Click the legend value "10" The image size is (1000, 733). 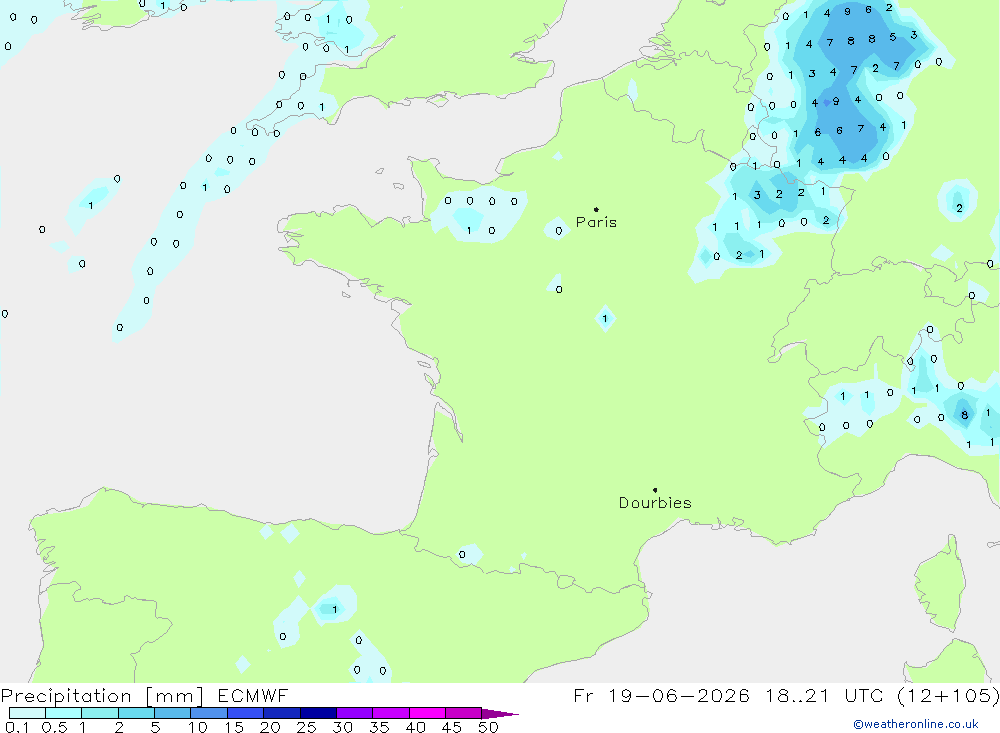coord(198,727)
